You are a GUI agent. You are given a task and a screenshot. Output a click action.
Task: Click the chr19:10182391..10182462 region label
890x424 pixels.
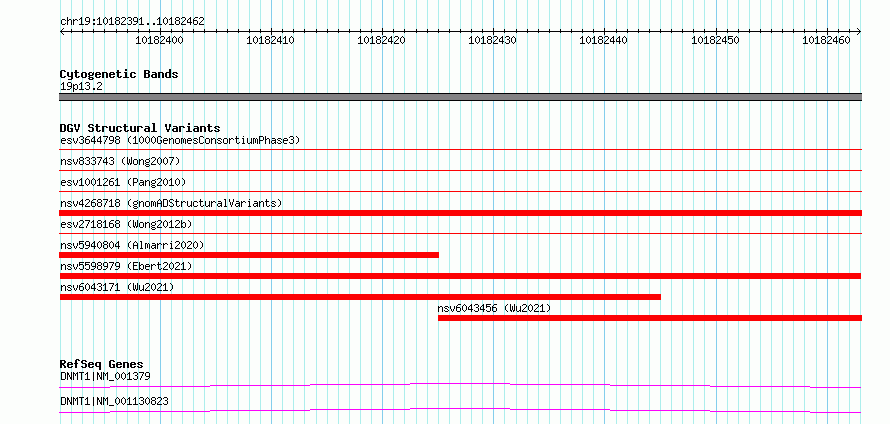click(x=132, y=22)
